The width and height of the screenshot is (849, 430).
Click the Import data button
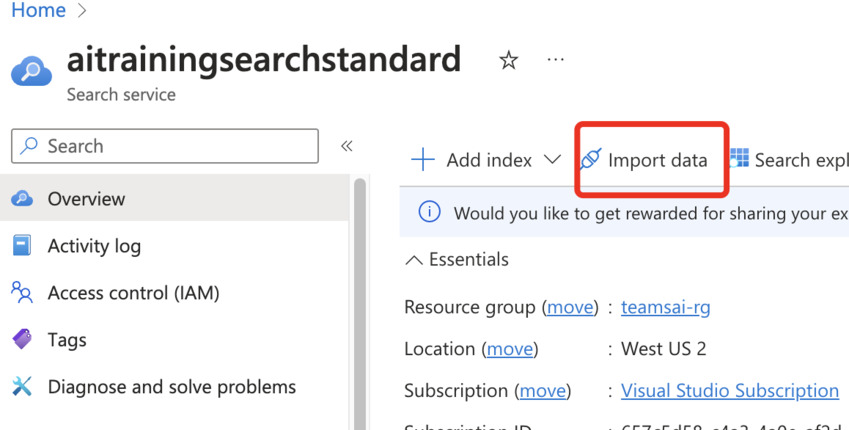(644, 160)
